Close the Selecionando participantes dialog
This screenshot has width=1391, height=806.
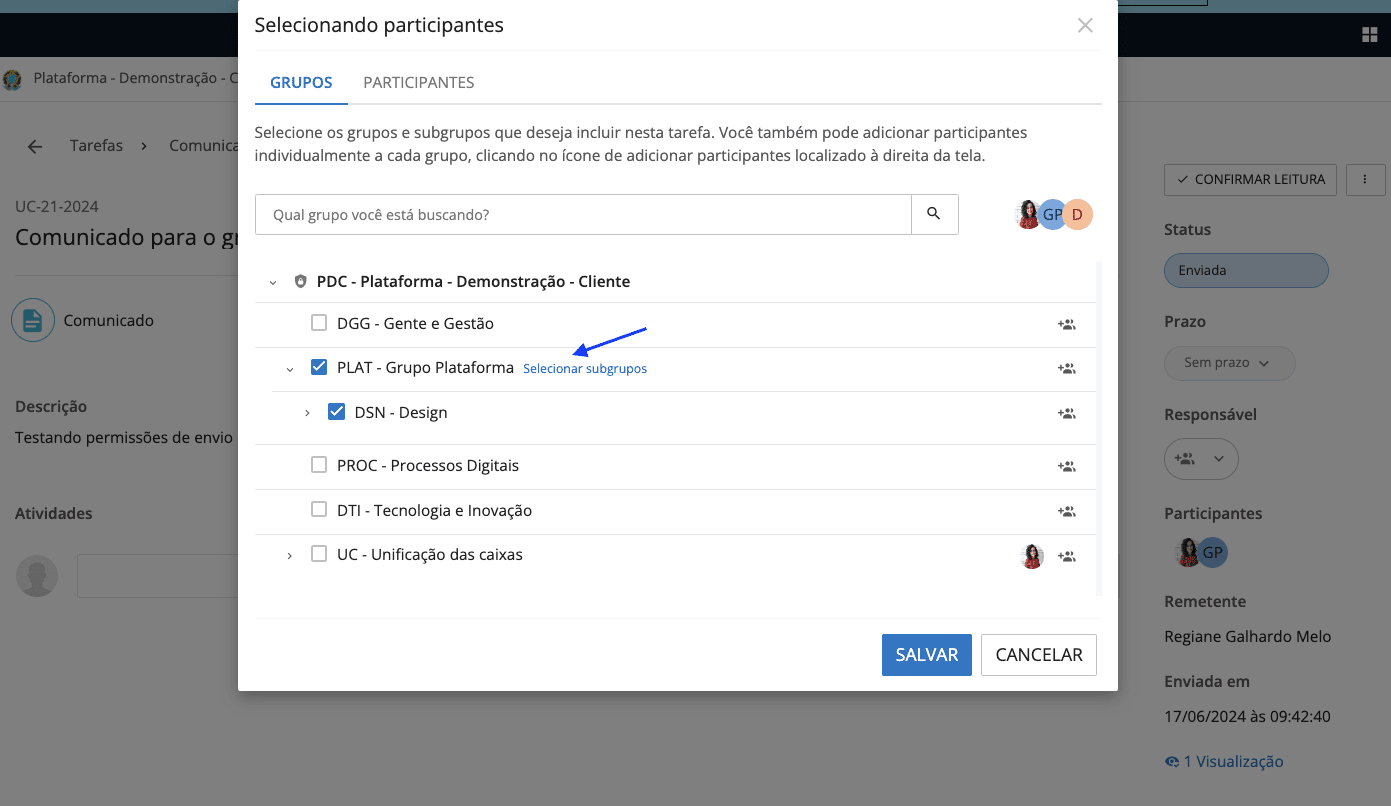point(1085,26)
